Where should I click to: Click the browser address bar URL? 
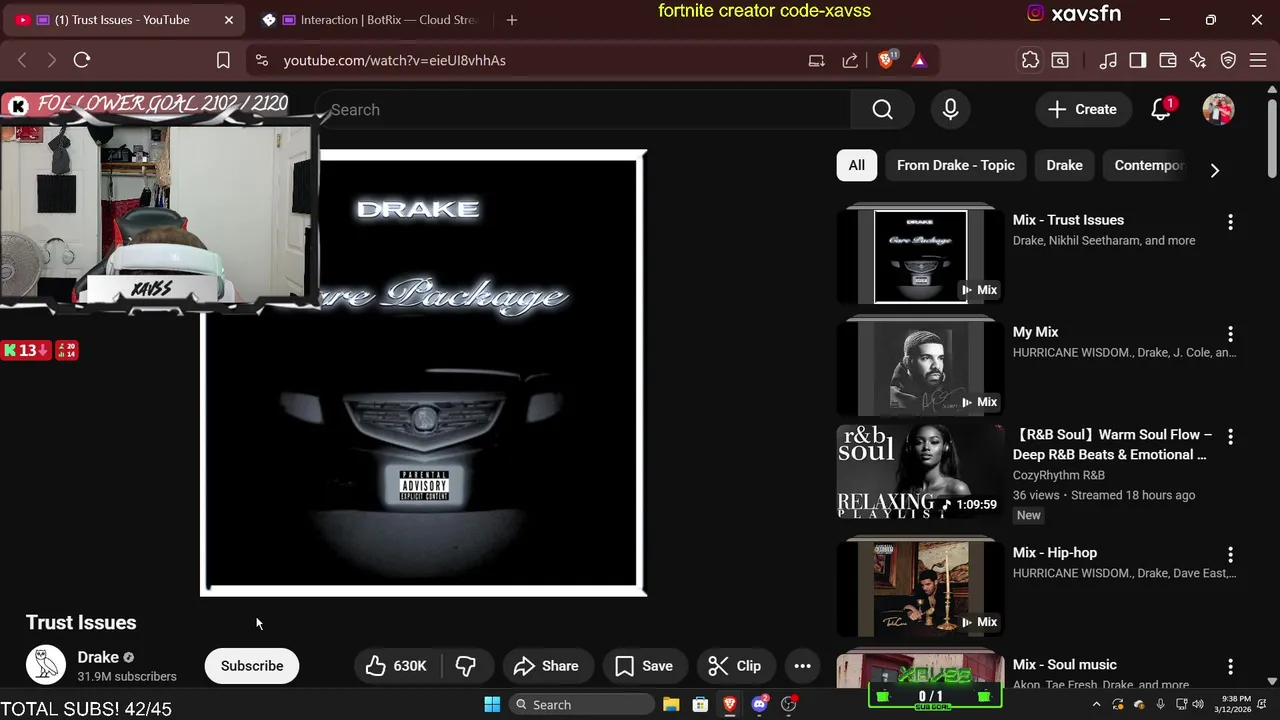394,60
